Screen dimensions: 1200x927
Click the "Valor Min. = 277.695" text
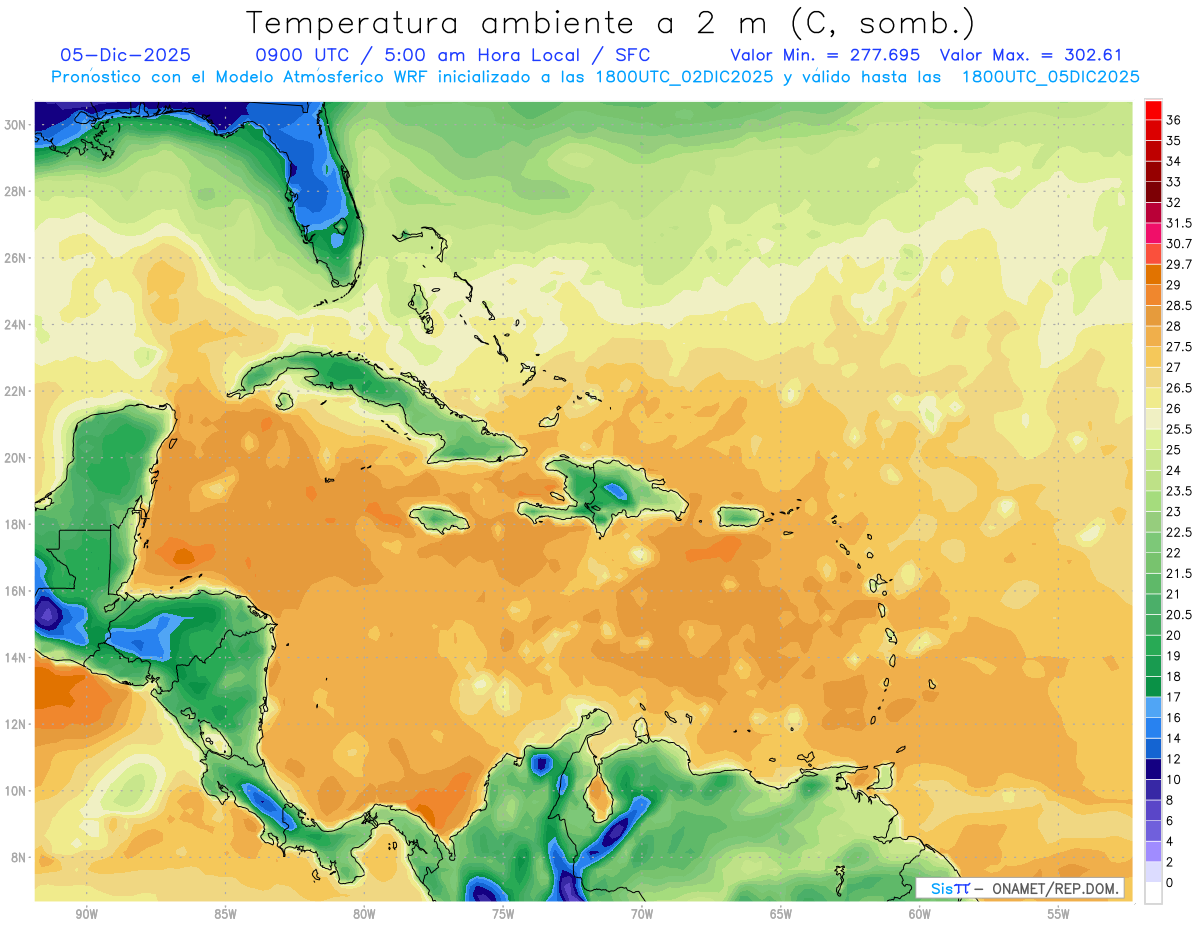point(825,55)
